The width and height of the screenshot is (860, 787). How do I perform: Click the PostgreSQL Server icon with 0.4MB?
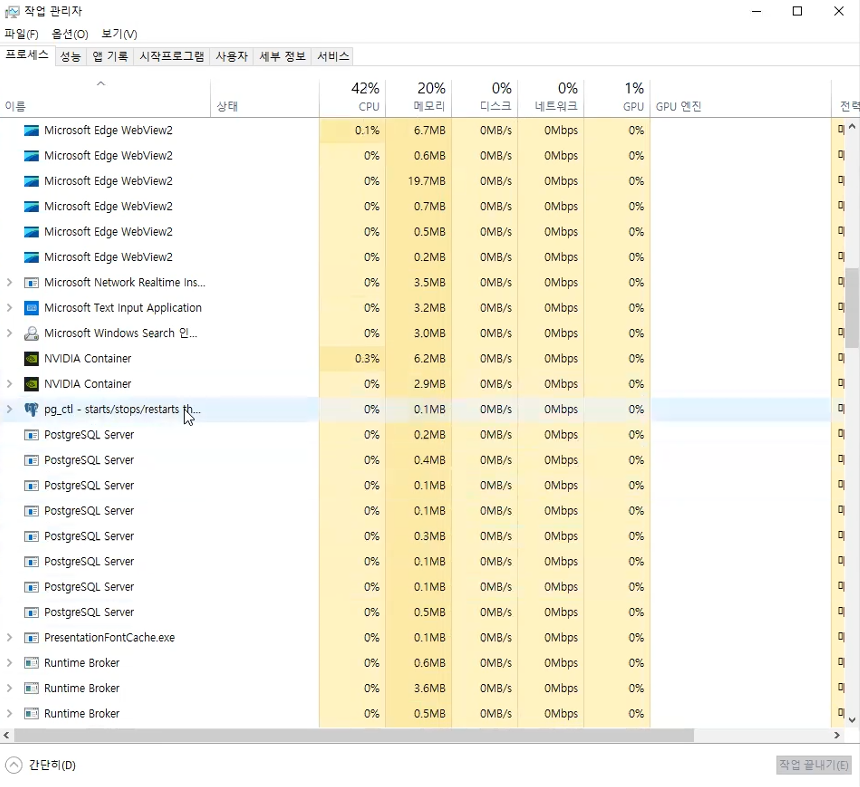(31, 460)
